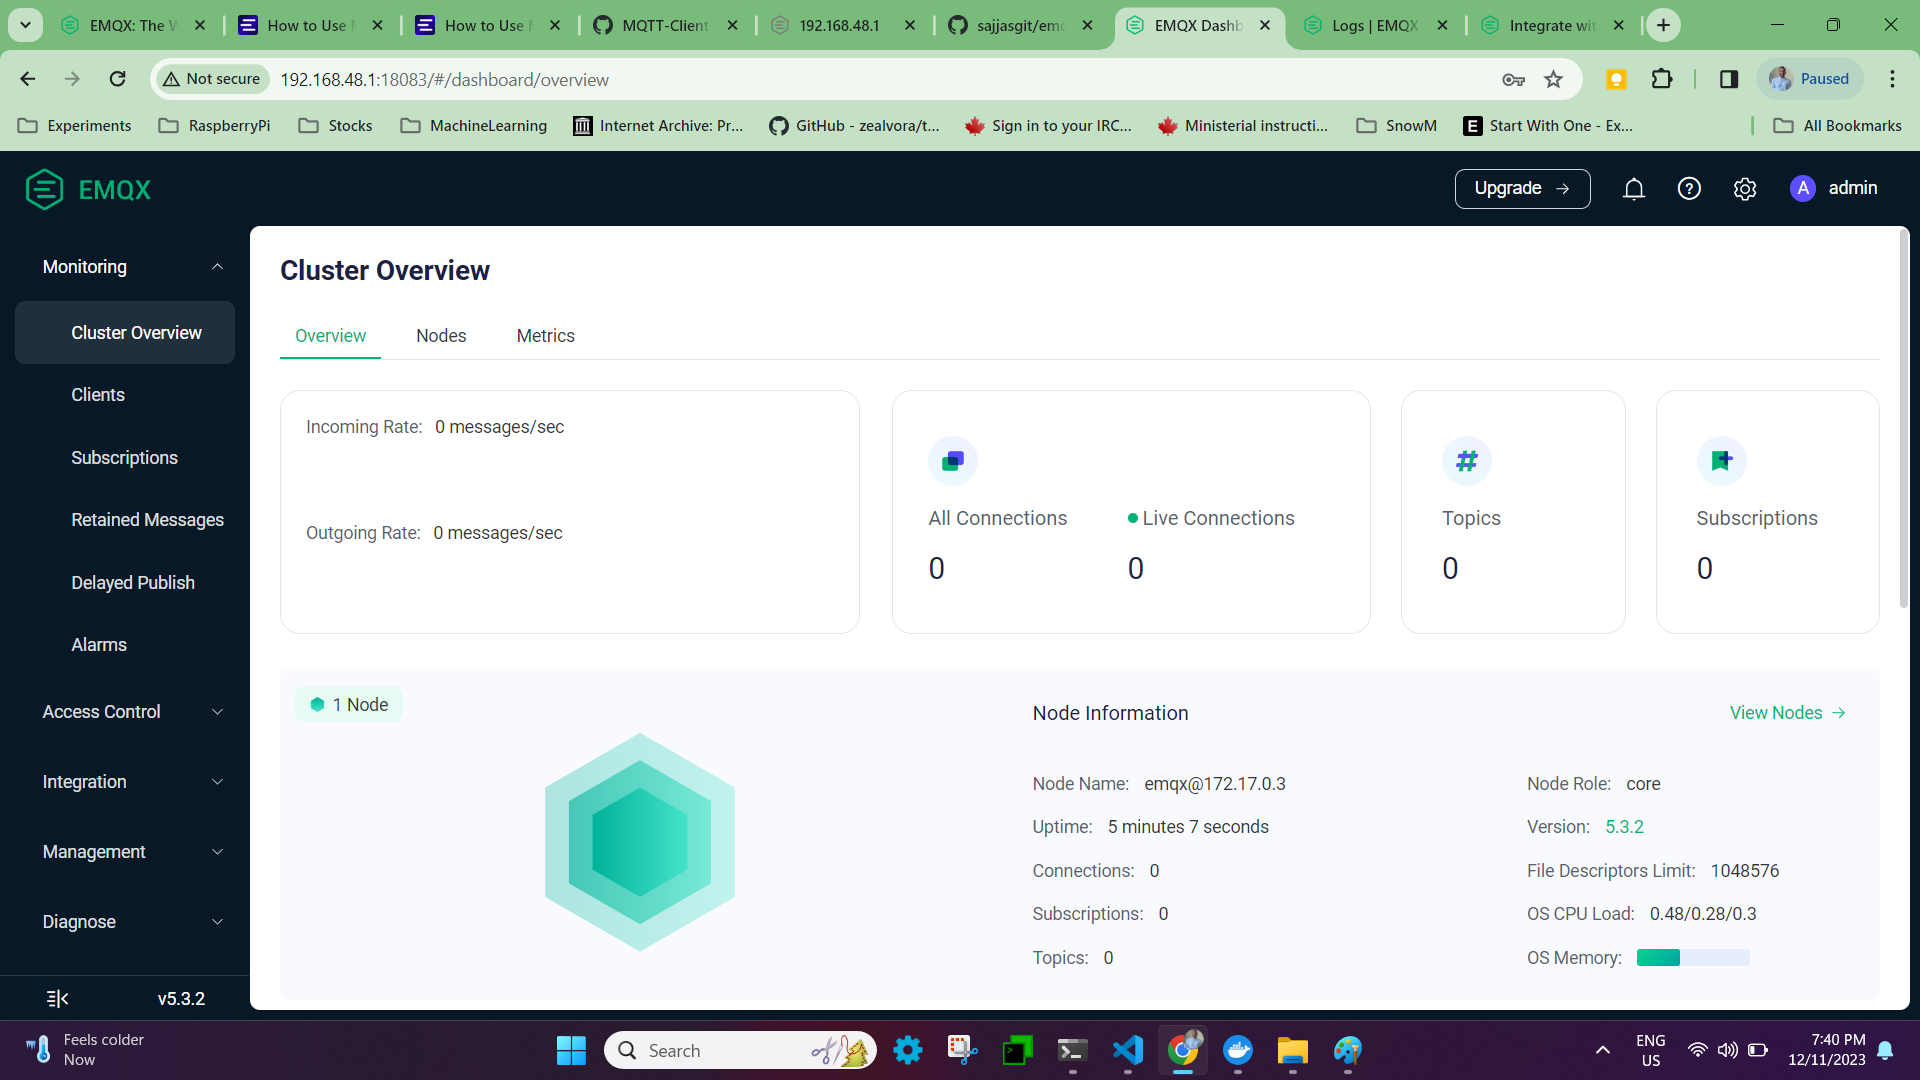Click the OS Memory usage bar

1693,958
